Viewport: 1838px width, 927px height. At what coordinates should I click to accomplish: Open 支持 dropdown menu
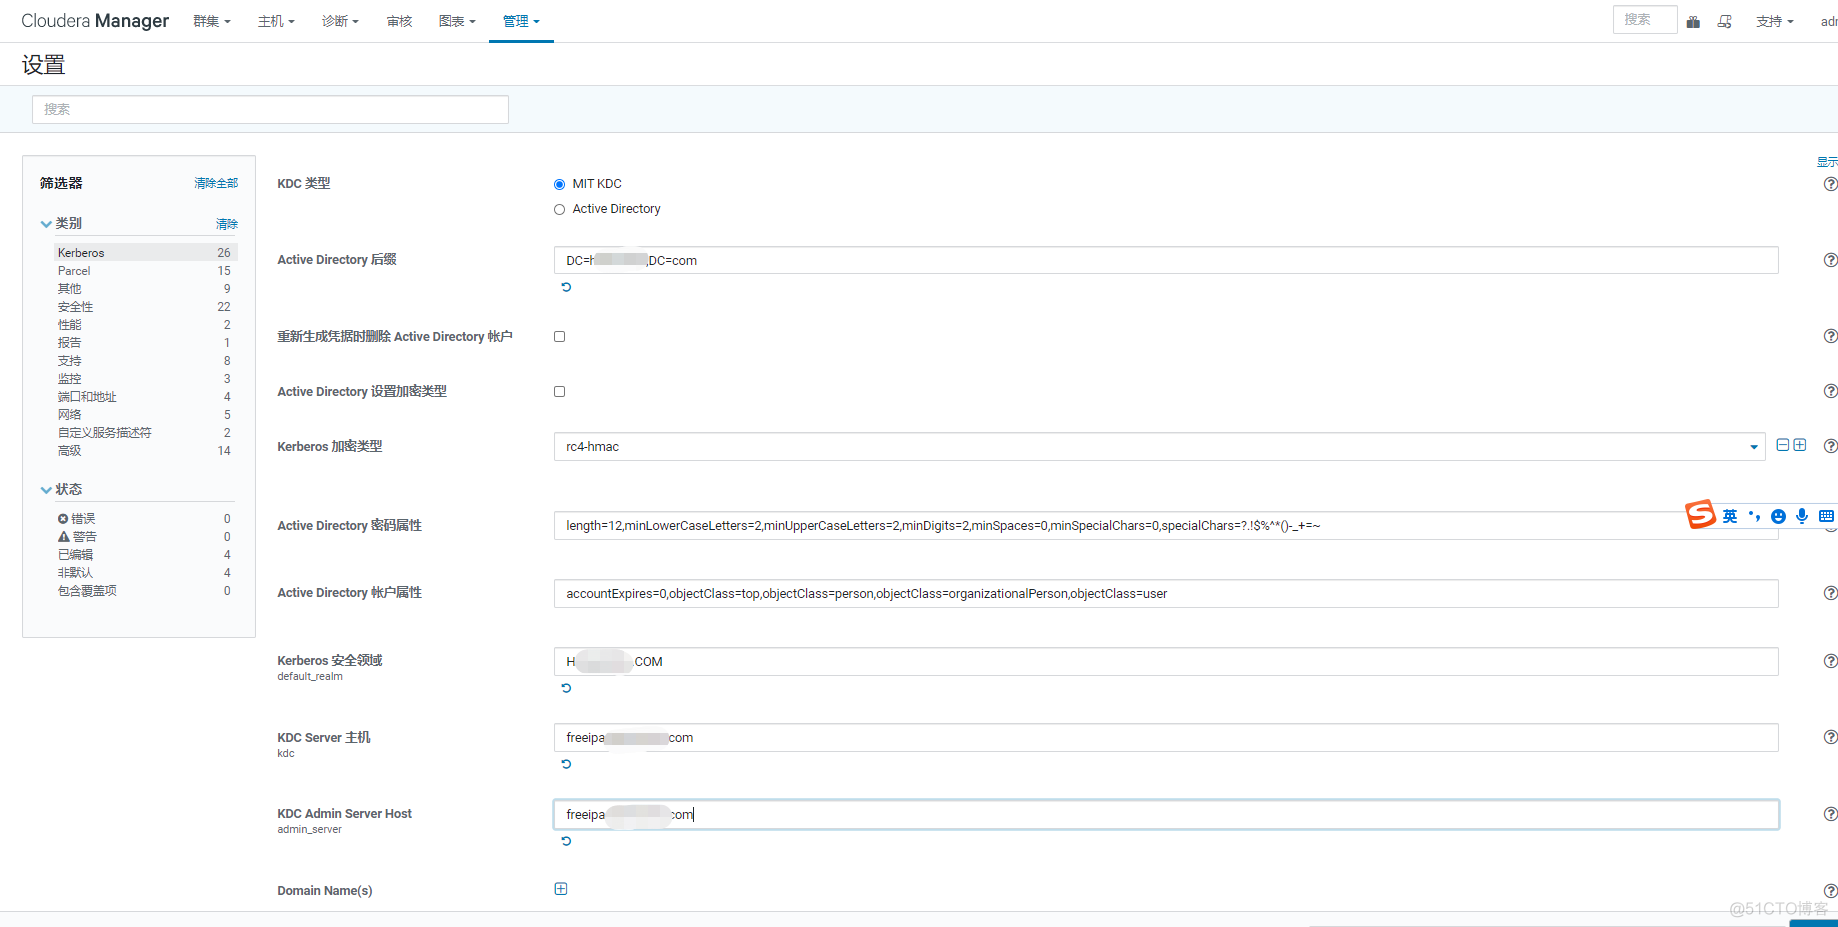pyautogui.click(x=1775, y=21)
